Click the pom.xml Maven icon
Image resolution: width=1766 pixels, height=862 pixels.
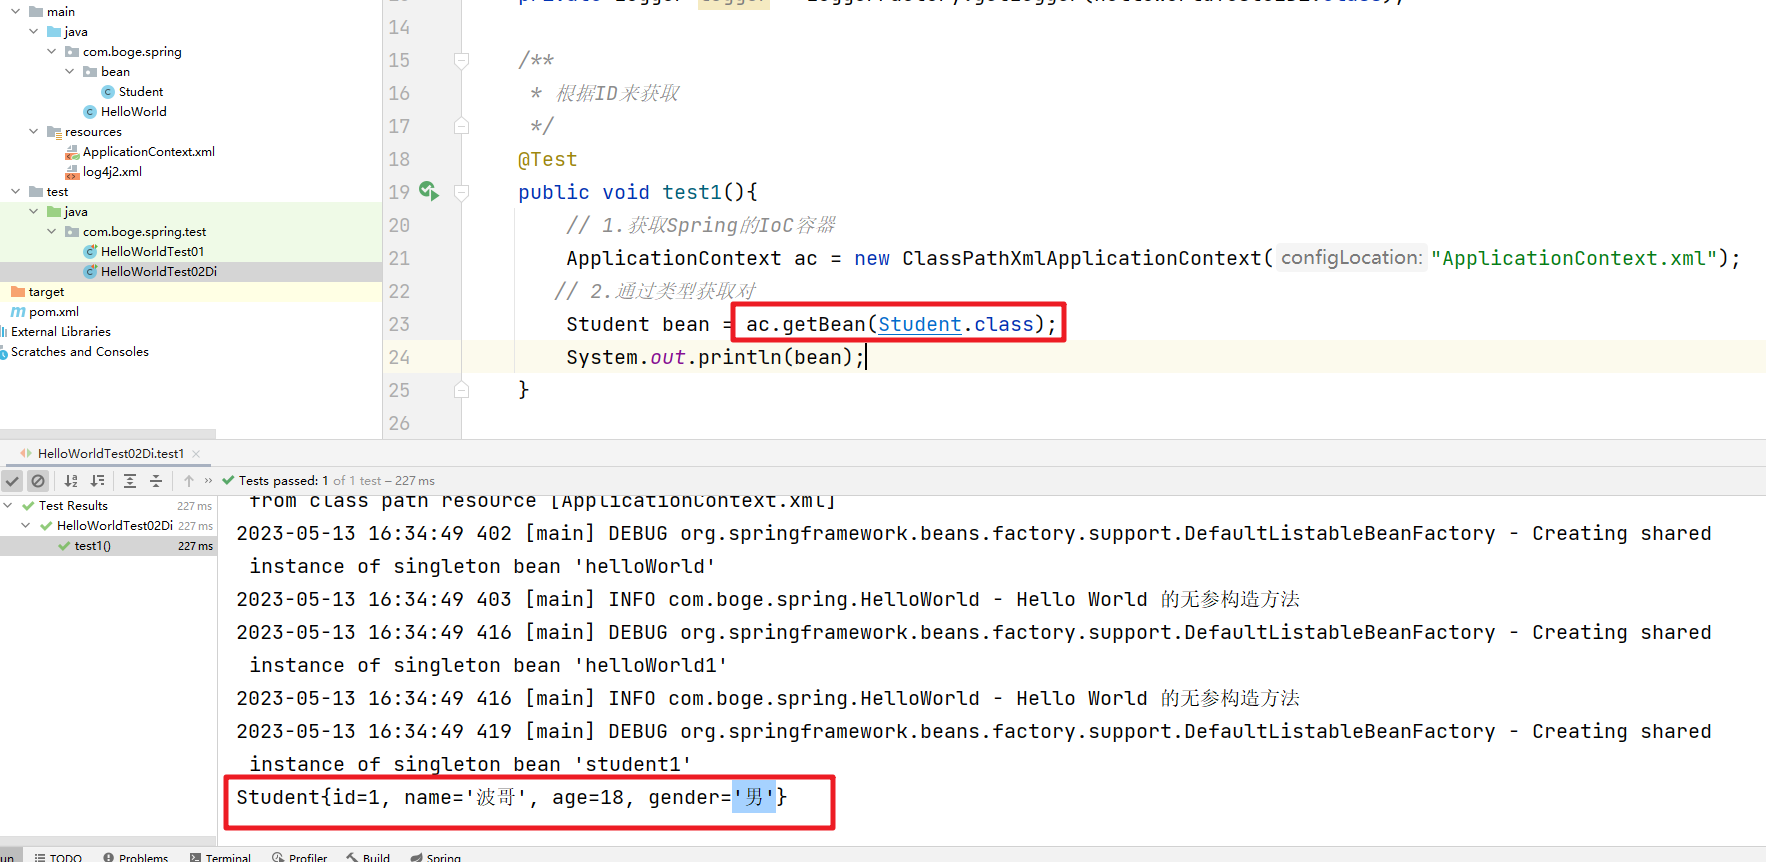tap(18, 312)
